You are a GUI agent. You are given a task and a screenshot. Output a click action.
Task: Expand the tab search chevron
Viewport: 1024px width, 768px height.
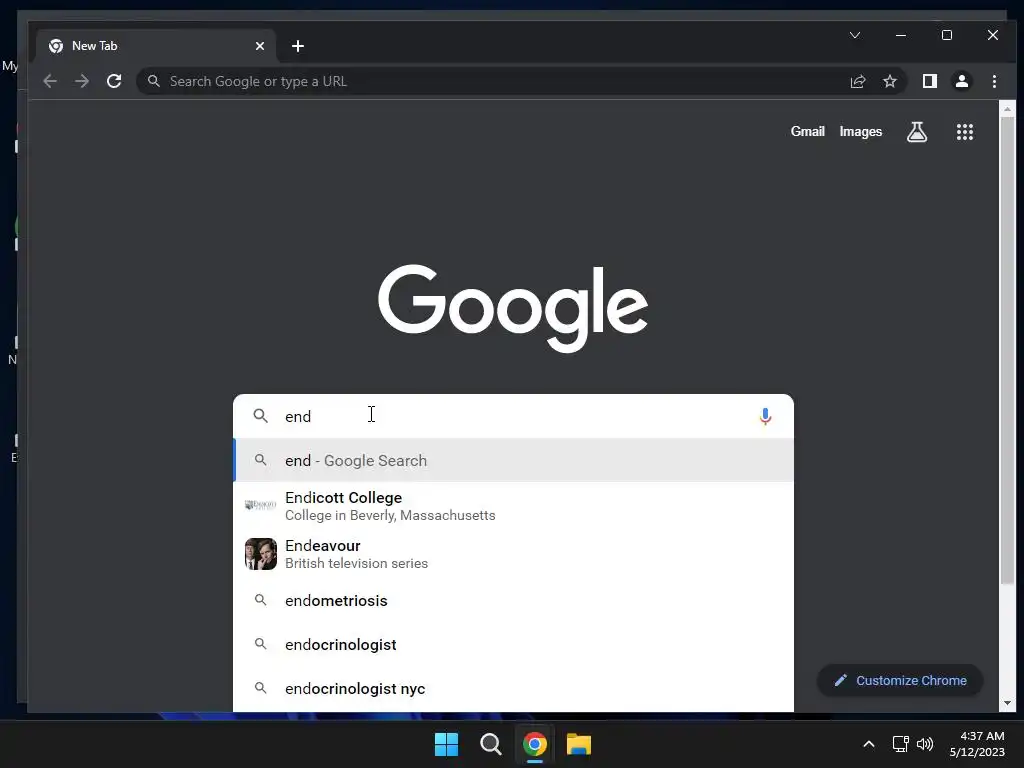pyautogui.click(x=855, y=35)
